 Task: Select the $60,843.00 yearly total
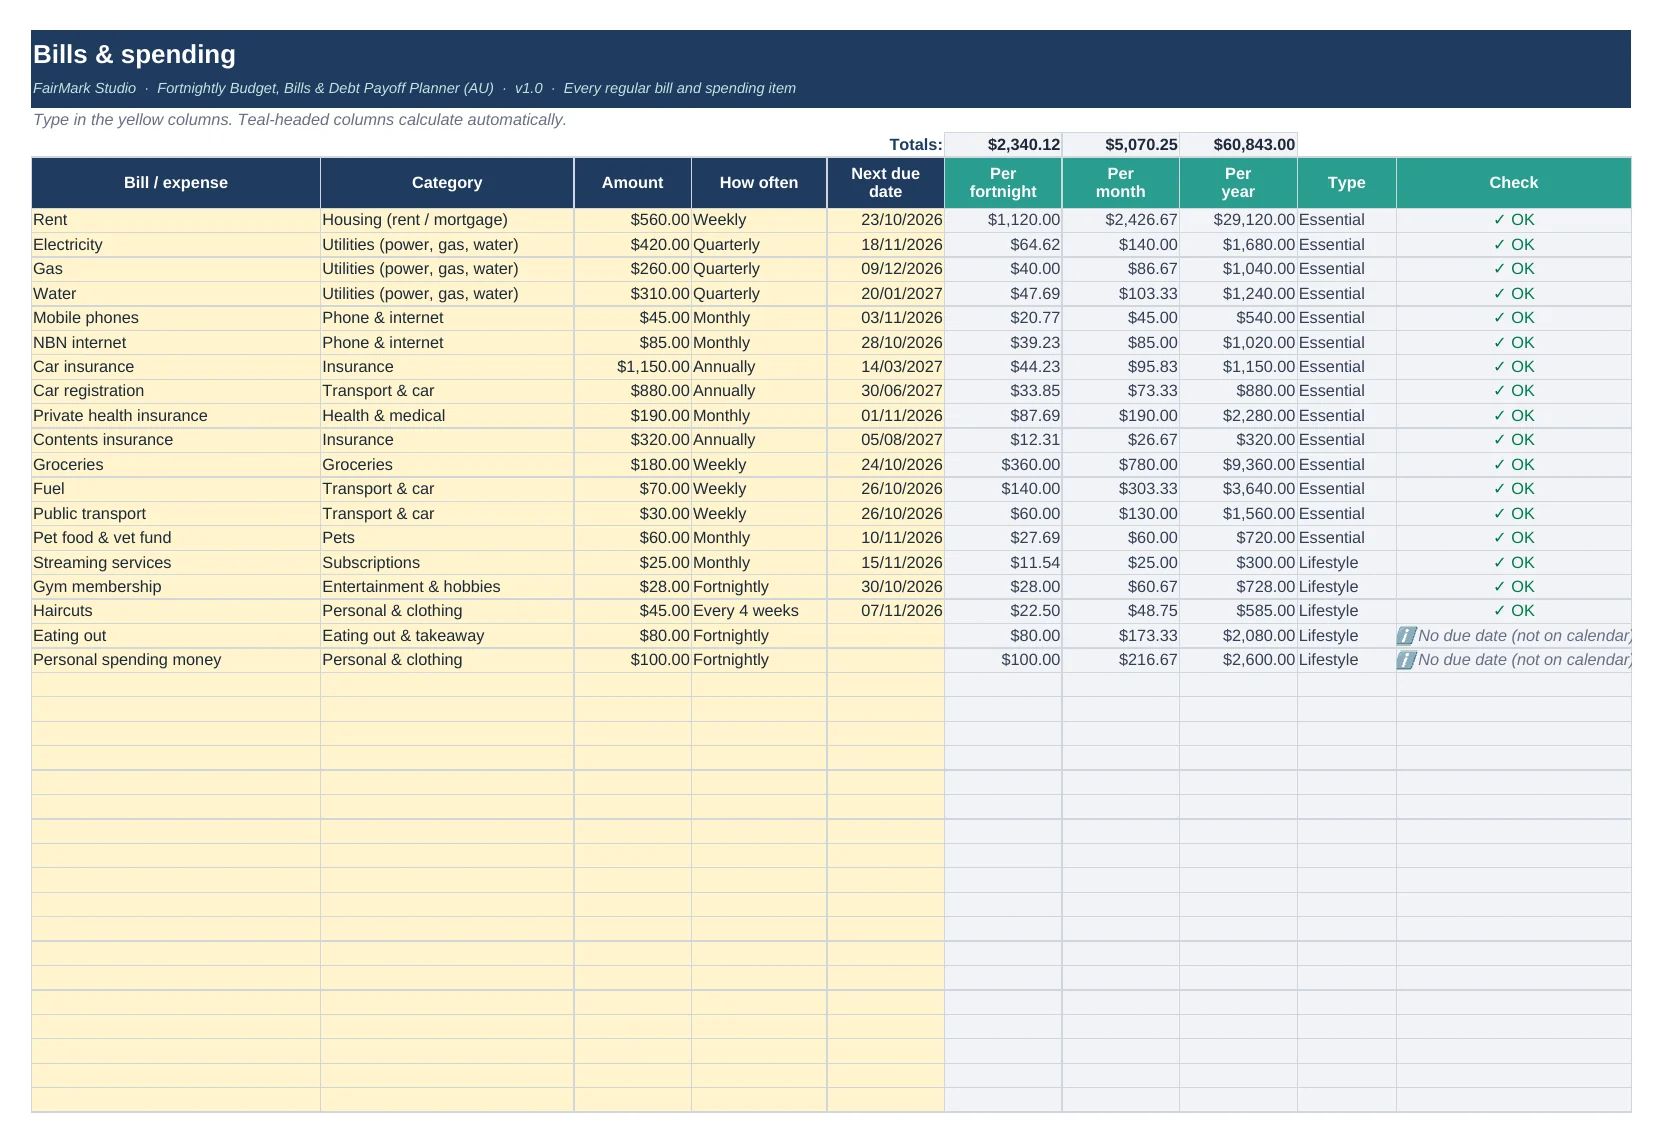[1238, 145]
